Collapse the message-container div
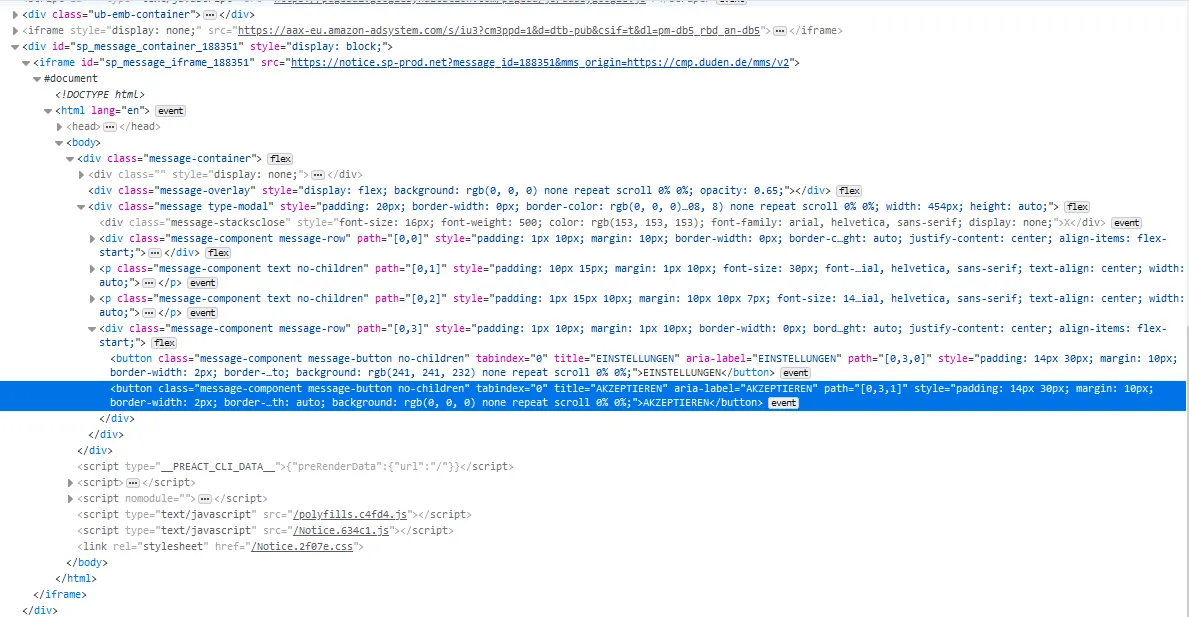The image size is (1189, 617). coord(70,158)
